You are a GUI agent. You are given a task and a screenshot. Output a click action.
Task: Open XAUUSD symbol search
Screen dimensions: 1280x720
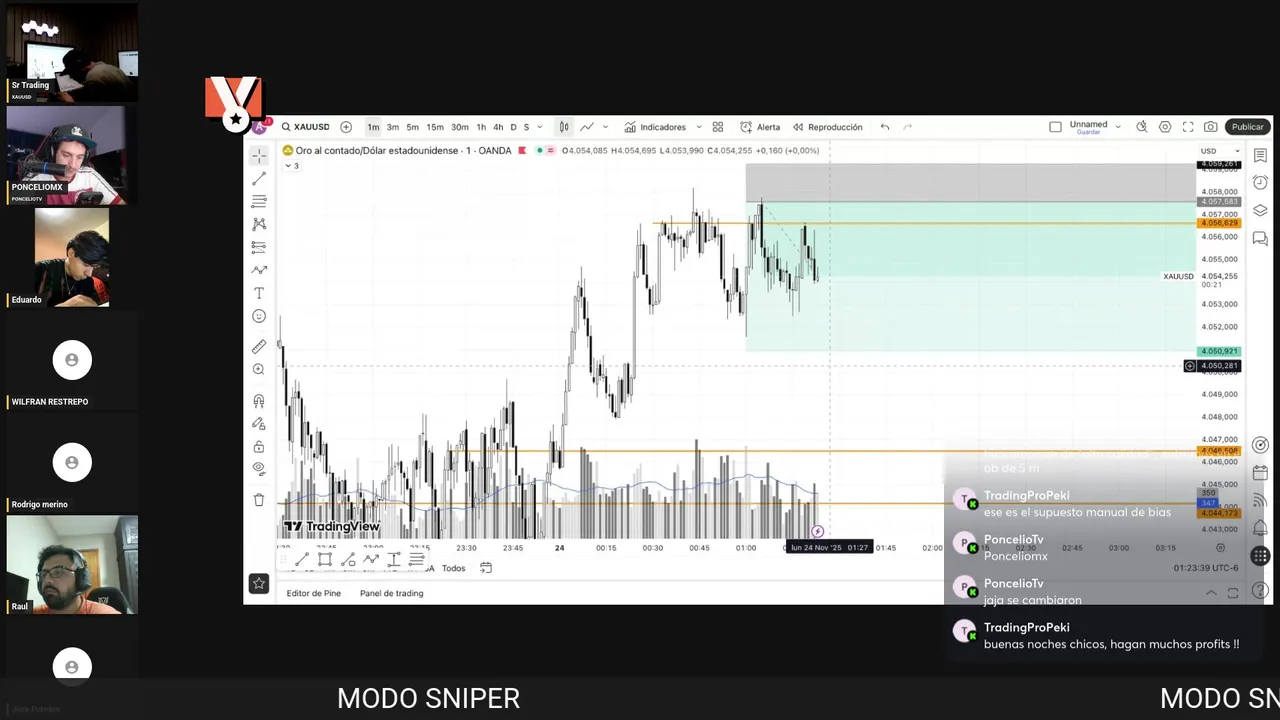tap(306, 127)
